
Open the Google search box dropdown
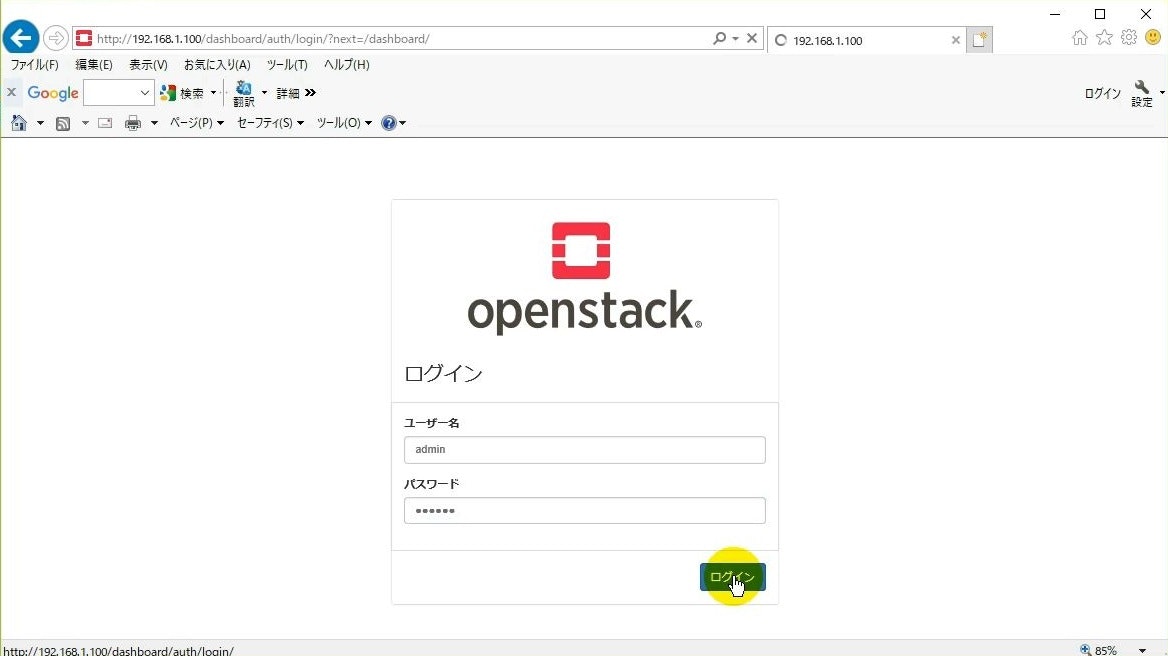(x=145, y=93)
